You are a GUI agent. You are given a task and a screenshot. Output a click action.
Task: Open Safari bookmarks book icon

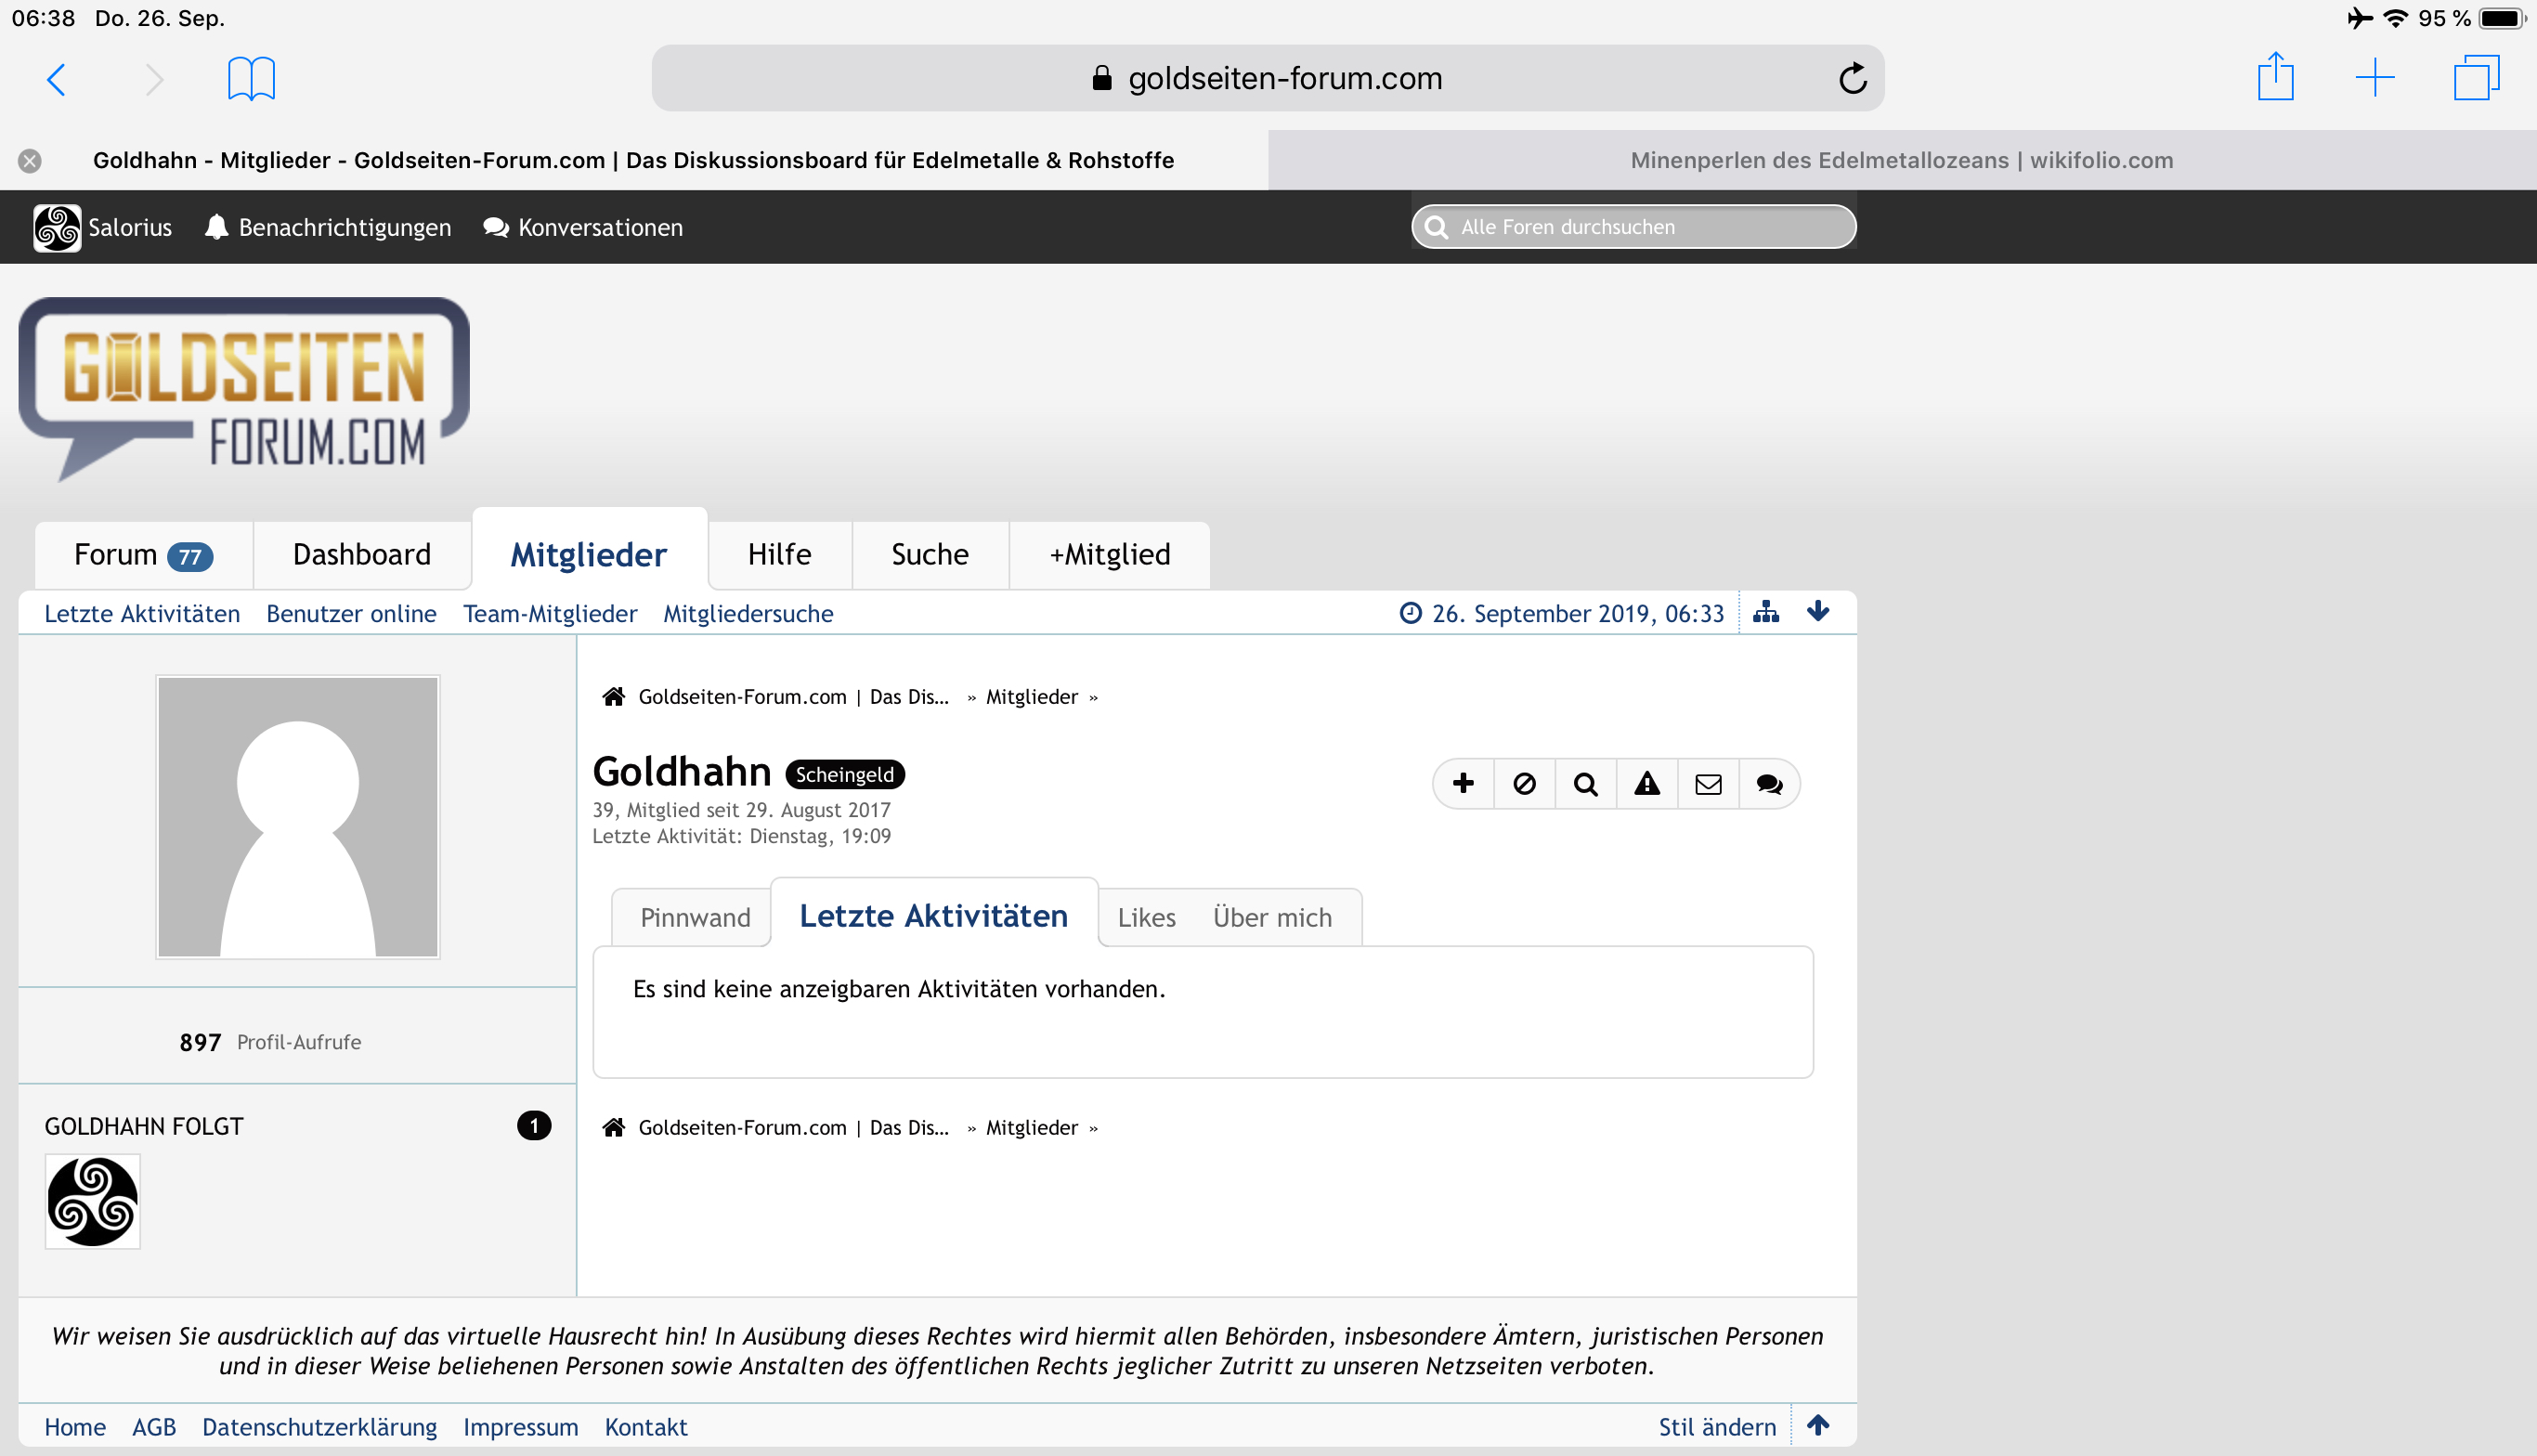coord(251,78)
